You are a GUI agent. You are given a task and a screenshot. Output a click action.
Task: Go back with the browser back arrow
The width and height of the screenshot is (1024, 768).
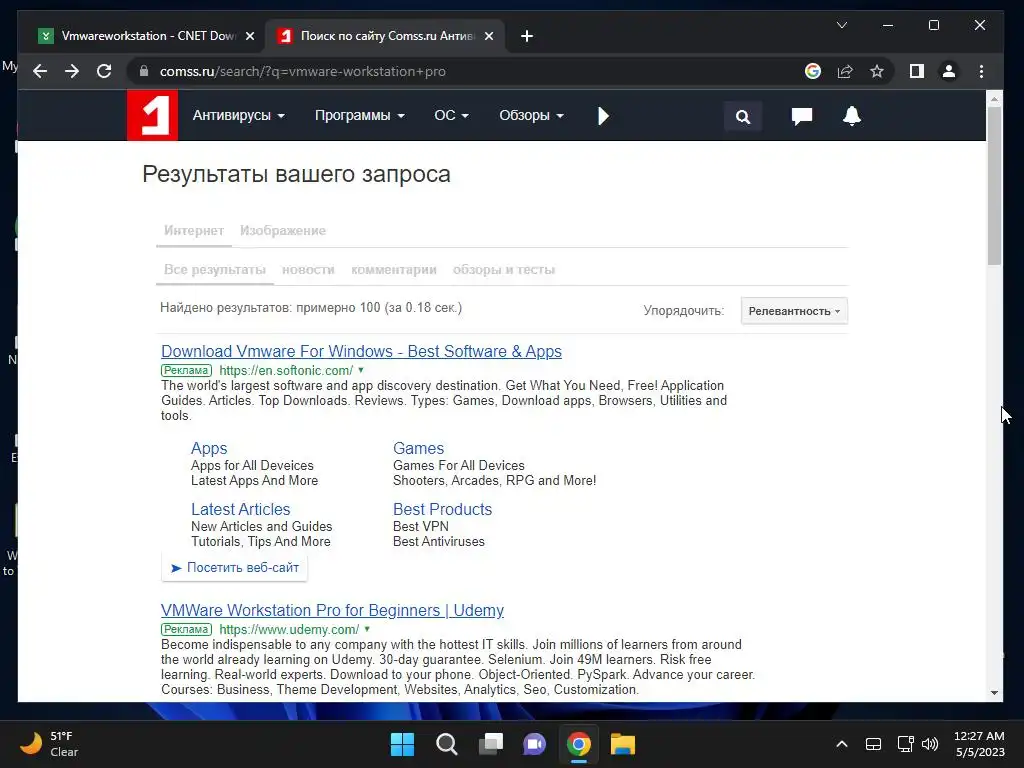[40, 71]
